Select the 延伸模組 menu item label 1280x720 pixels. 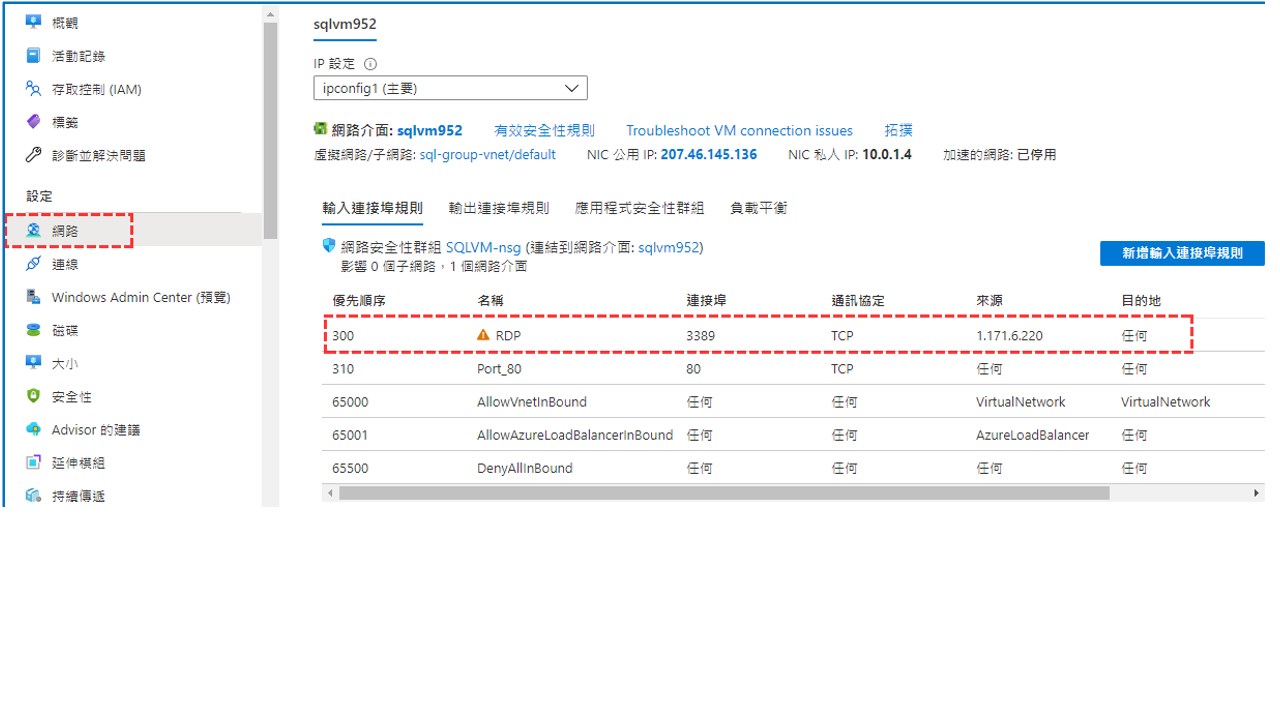tap(78, 463)
